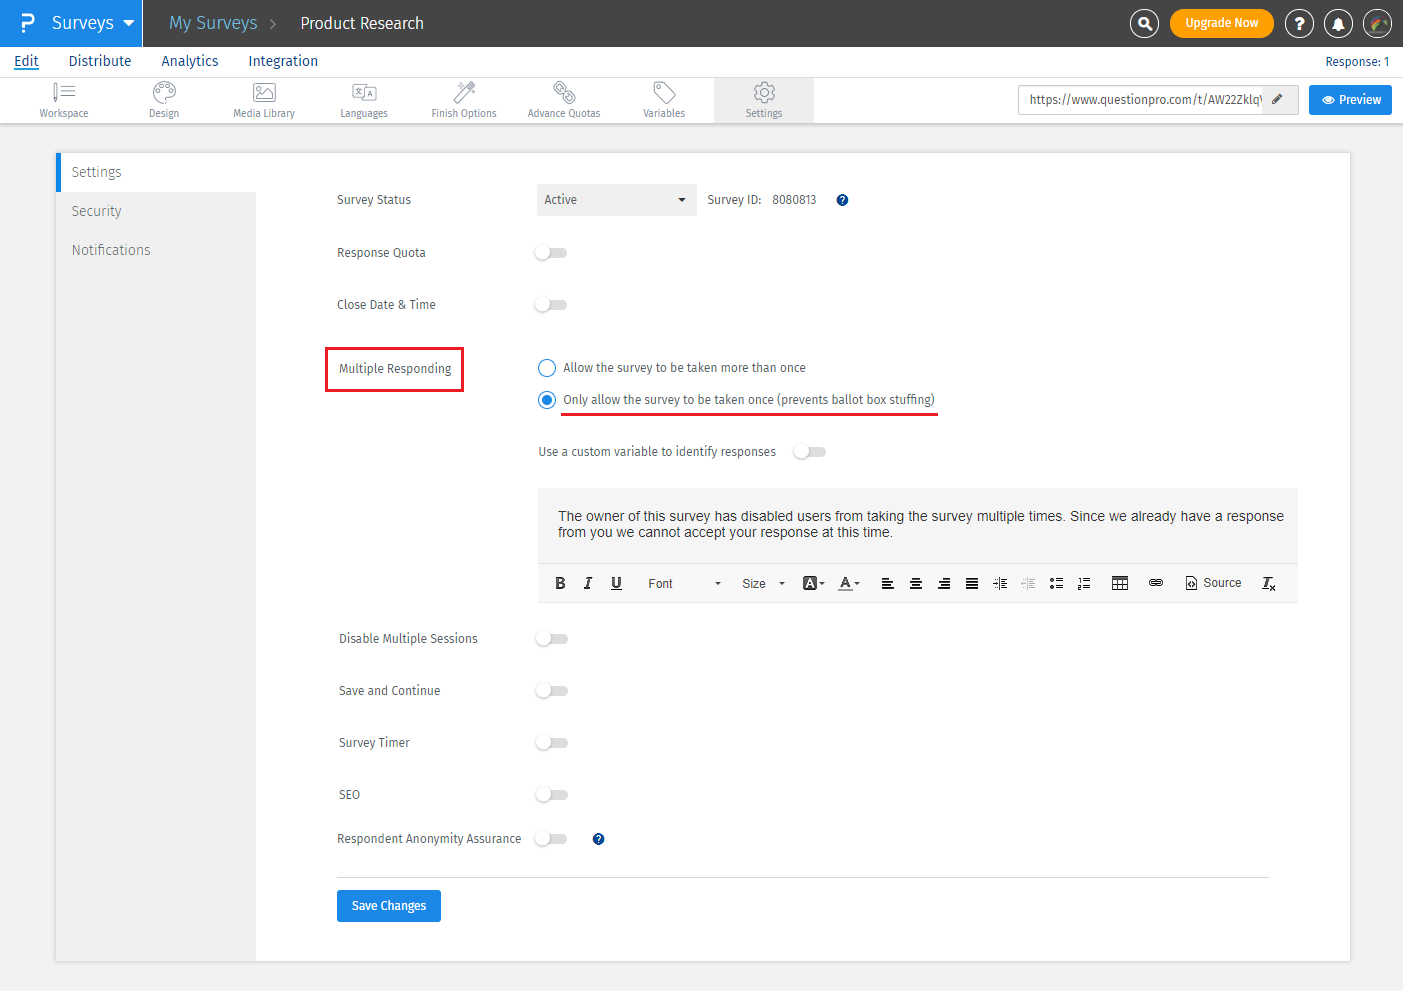Open the Workspace panel
The height and width of the screenshot is (991, 1403).
(x=63, y=99)
